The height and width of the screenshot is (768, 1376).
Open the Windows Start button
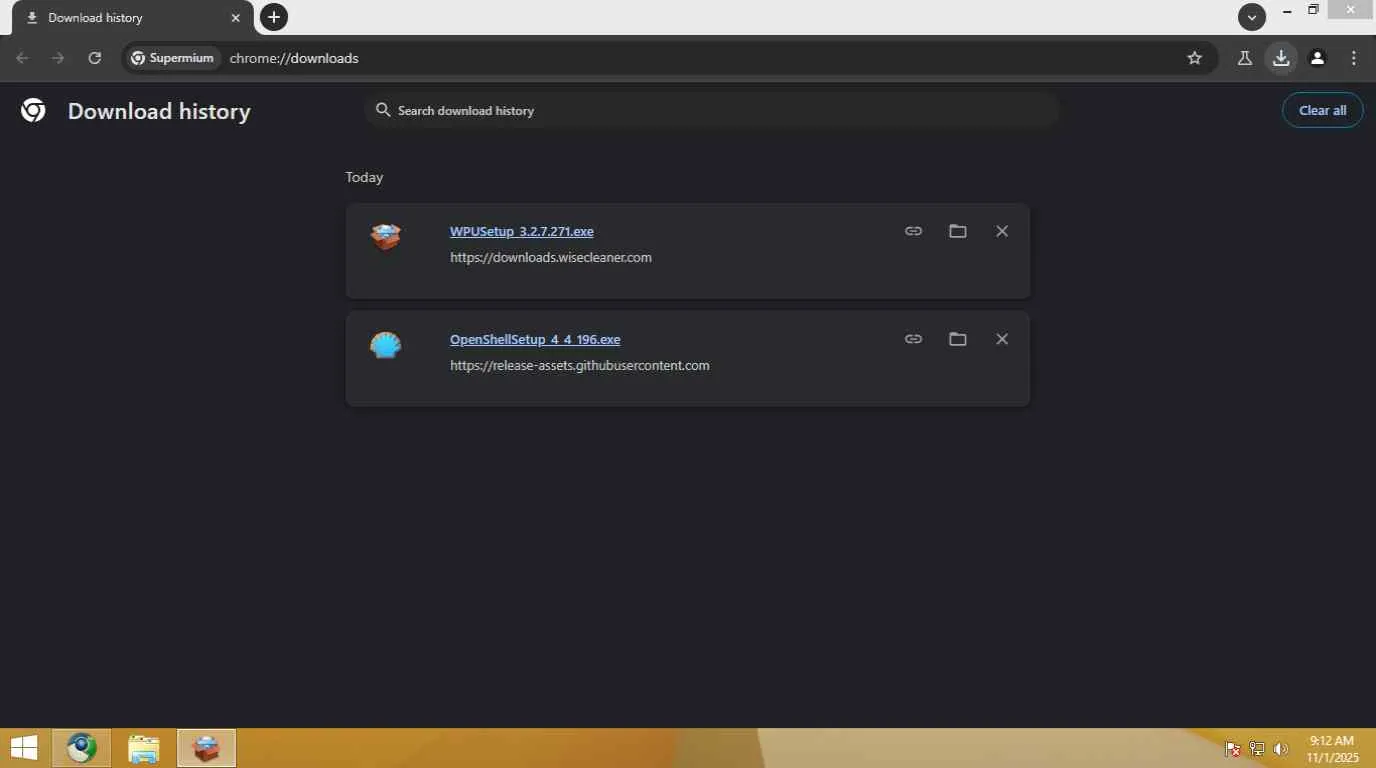click(x=23, y=748)
